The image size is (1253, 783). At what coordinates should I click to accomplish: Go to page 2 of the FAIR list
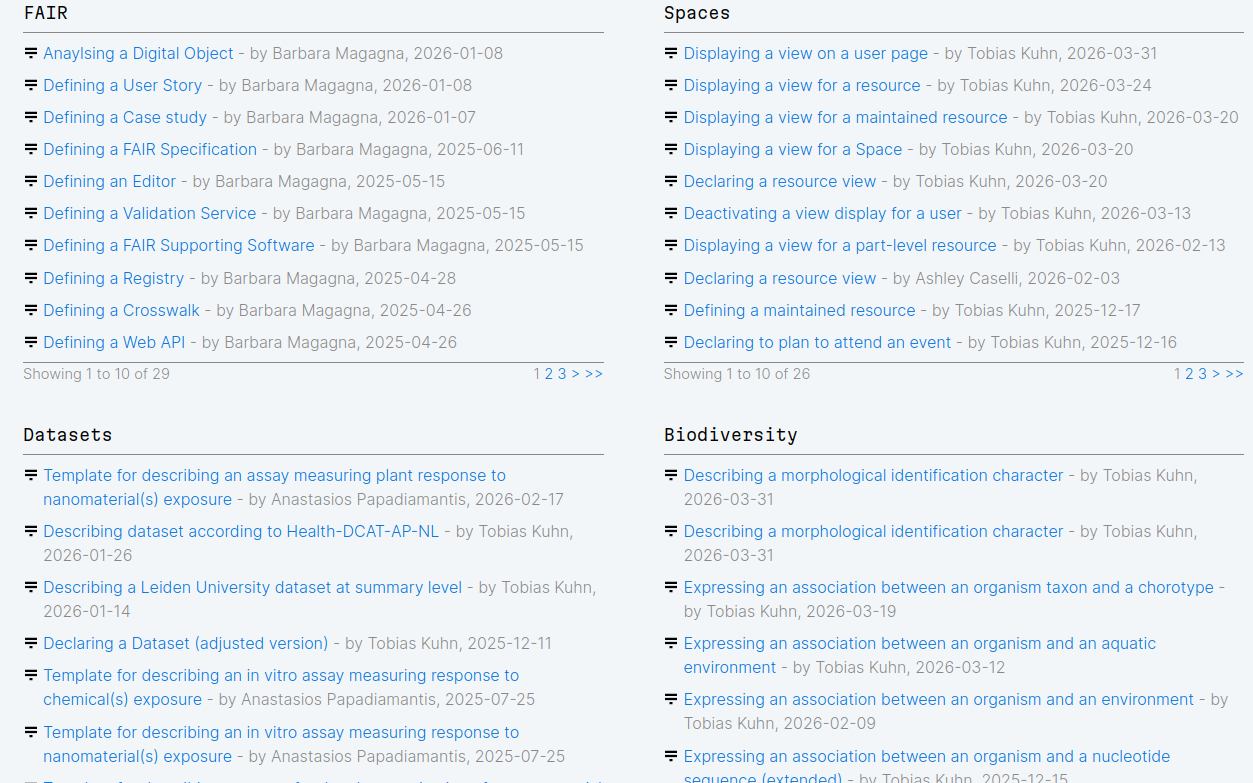pos(549,374)
